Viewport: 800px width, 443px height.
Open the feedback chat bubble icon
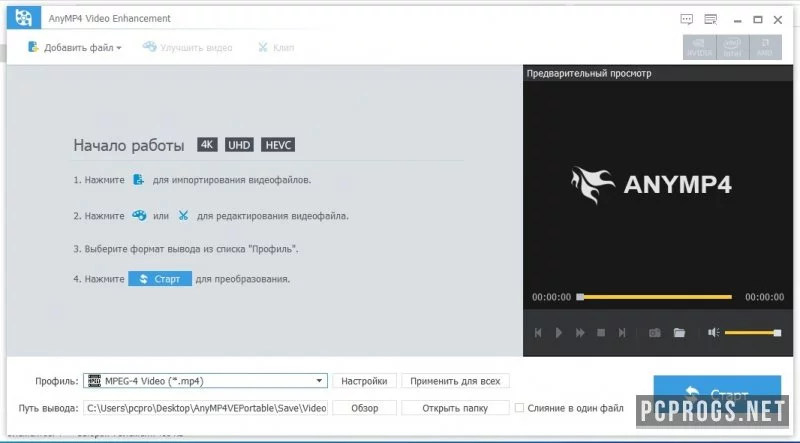click(687, 19)
